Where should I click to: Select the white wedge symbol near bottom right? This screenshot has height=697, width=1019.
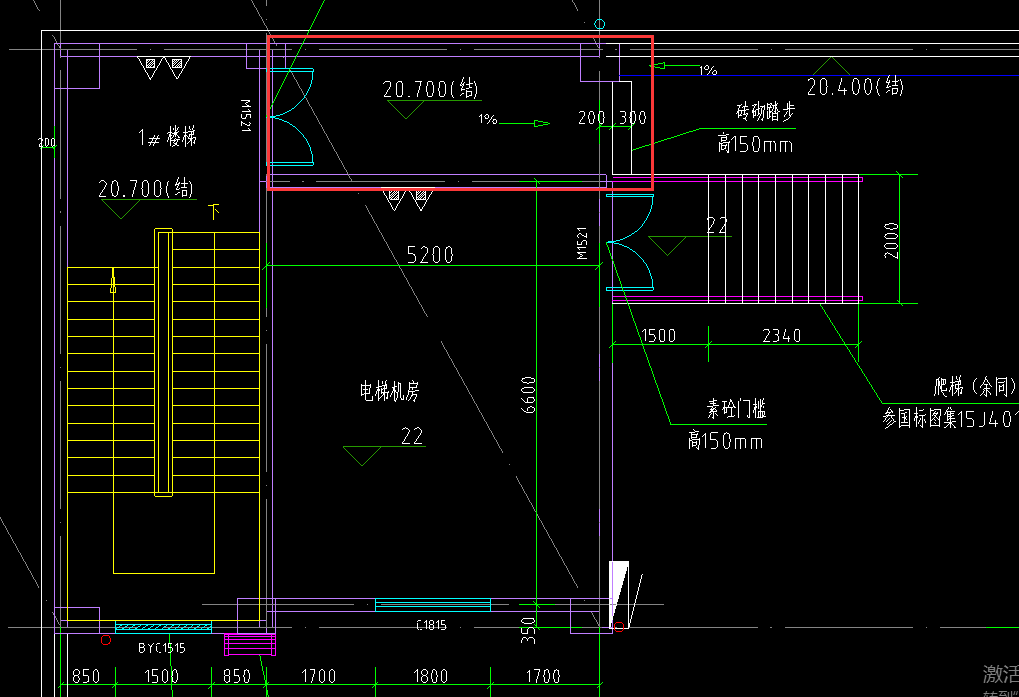(619, 594)
